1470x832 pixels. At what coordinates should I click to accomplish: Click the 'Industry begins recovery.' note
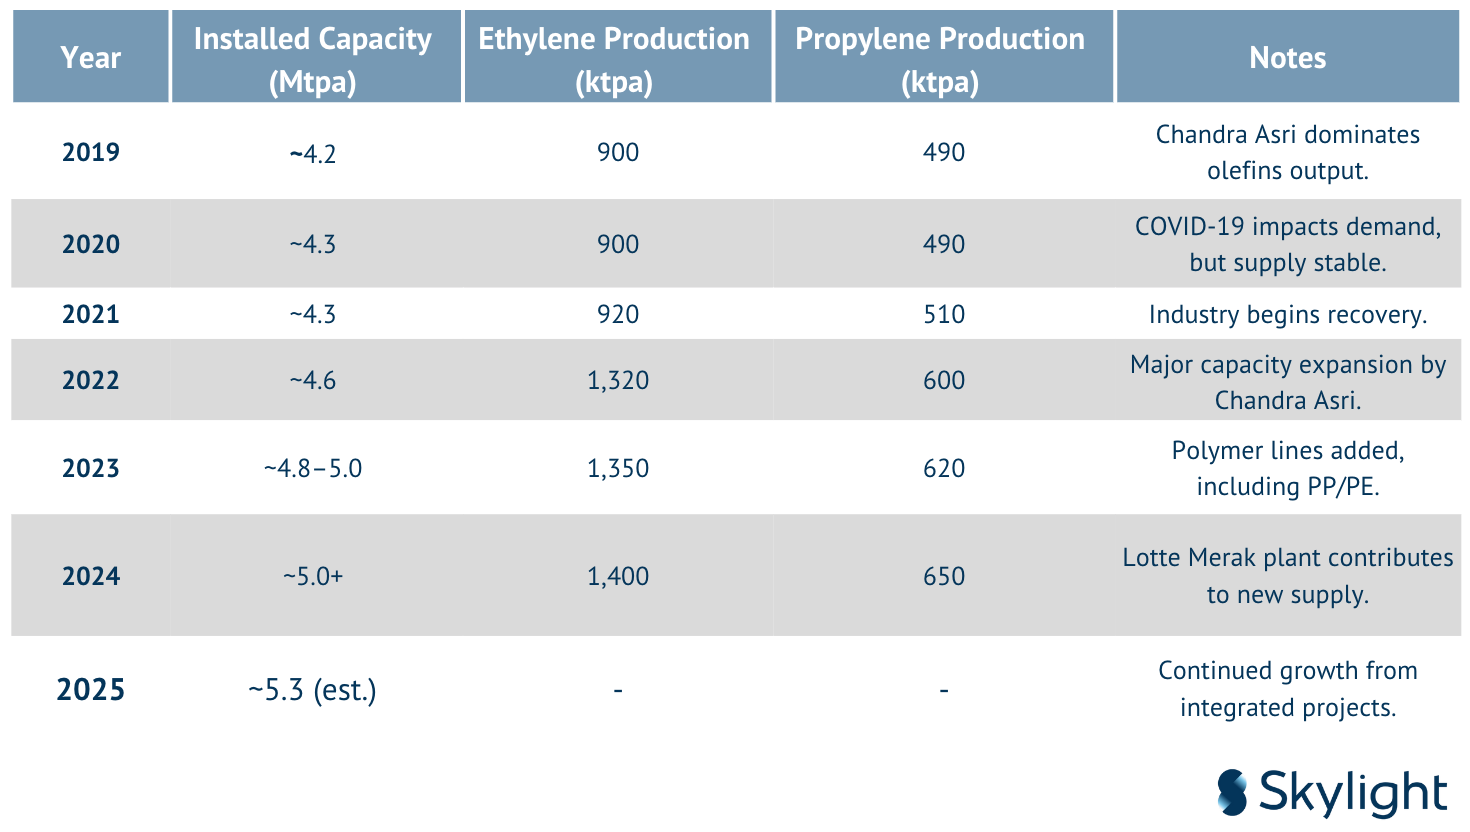tap(1287, 314)
